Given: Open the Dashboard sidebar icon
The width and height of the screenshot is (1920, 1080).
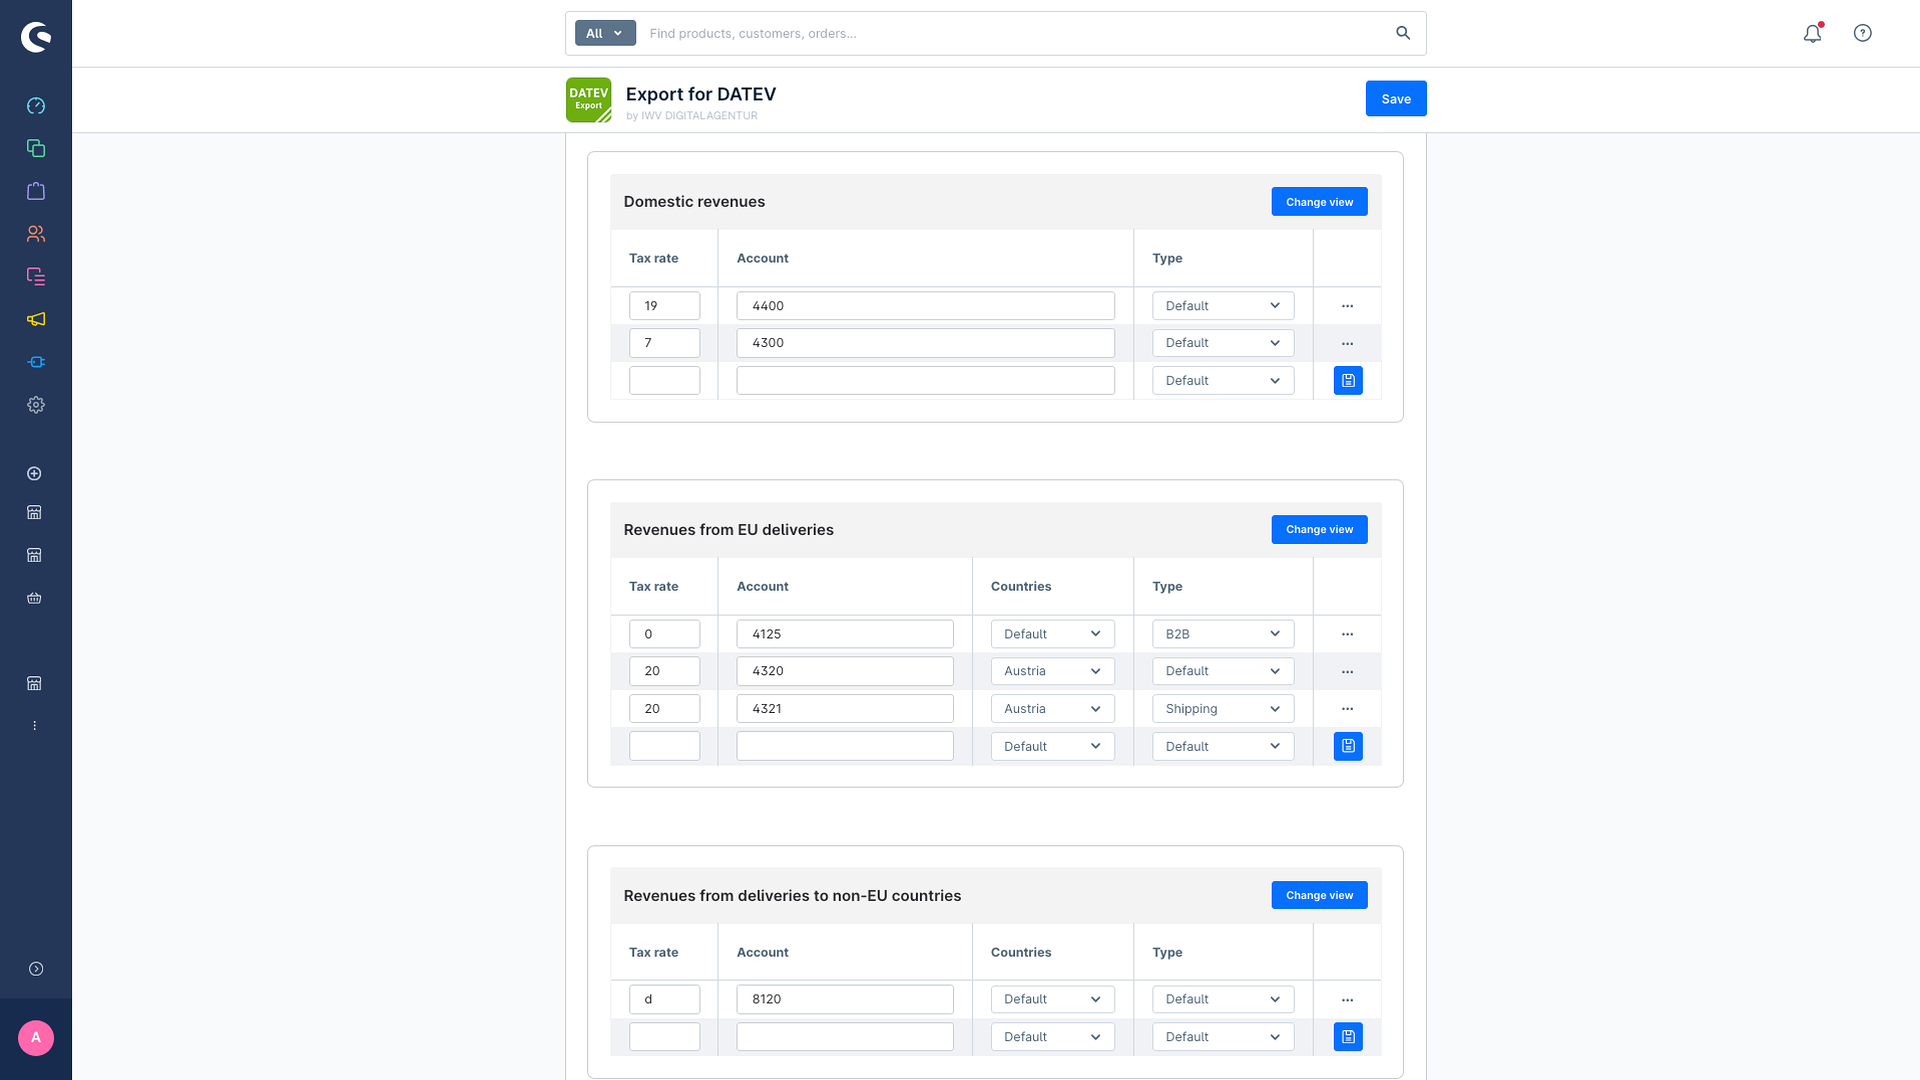Looking at the screenshot, I should (x=36, y=106).
